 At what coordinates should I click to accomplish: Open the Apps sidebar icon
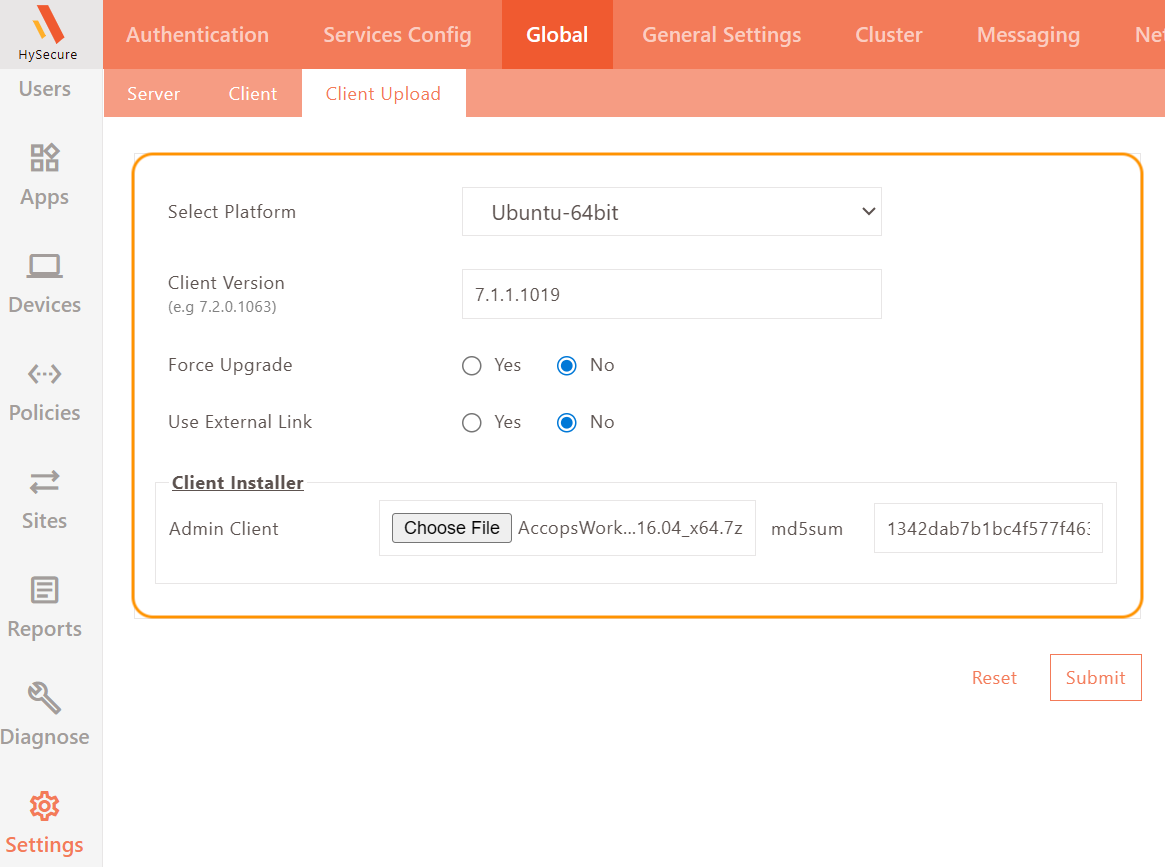(x=45, y=158)
